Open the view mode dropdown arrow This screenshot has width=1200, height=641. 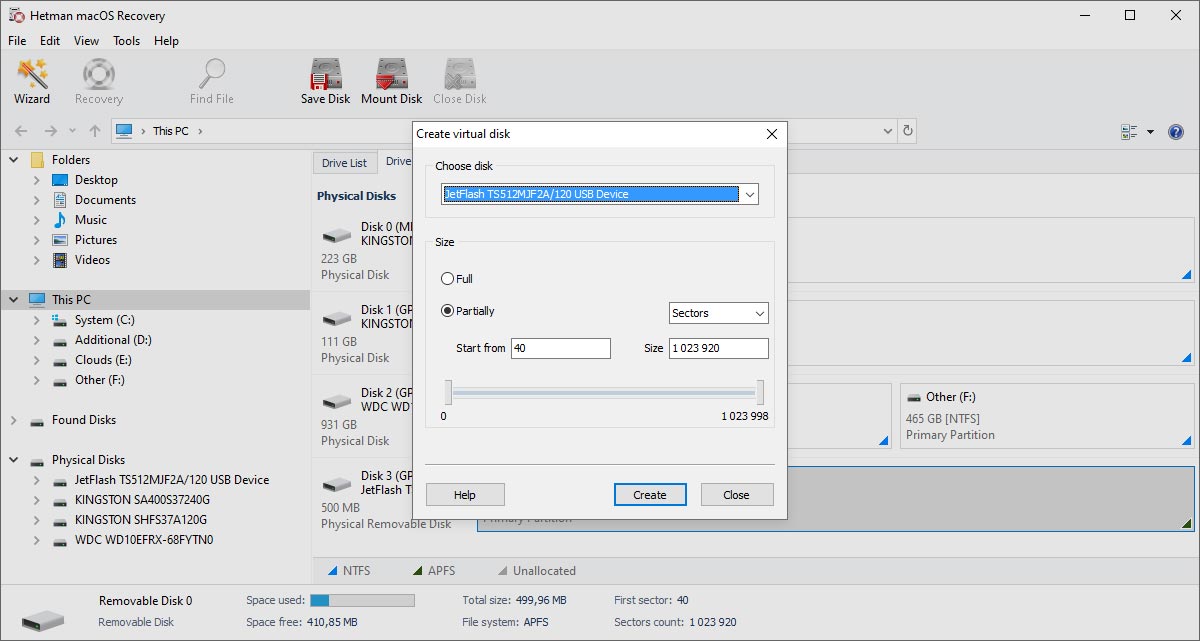pos(1150,132)
